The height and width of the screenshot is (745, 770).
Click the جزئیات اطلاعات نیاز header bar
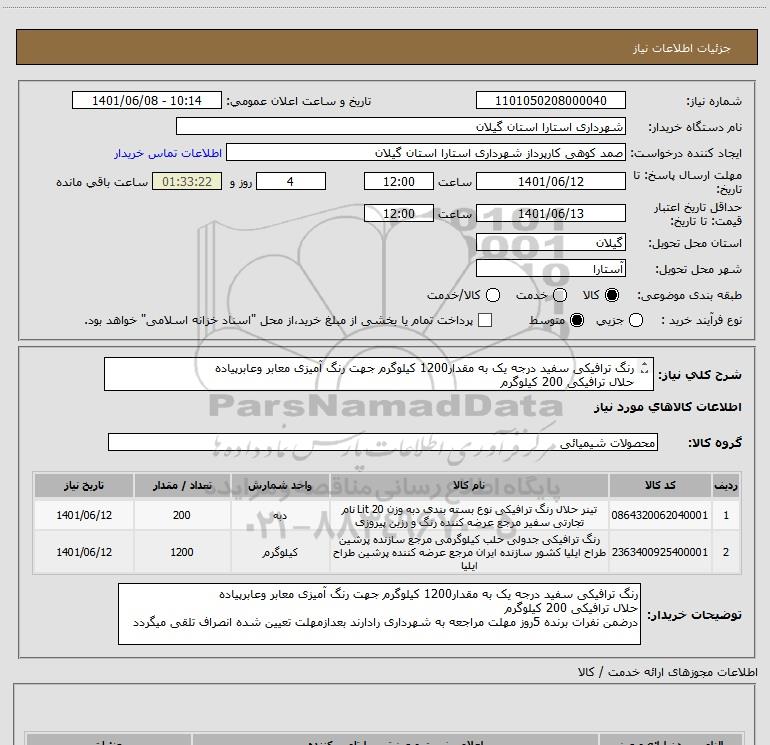[386, 48]
